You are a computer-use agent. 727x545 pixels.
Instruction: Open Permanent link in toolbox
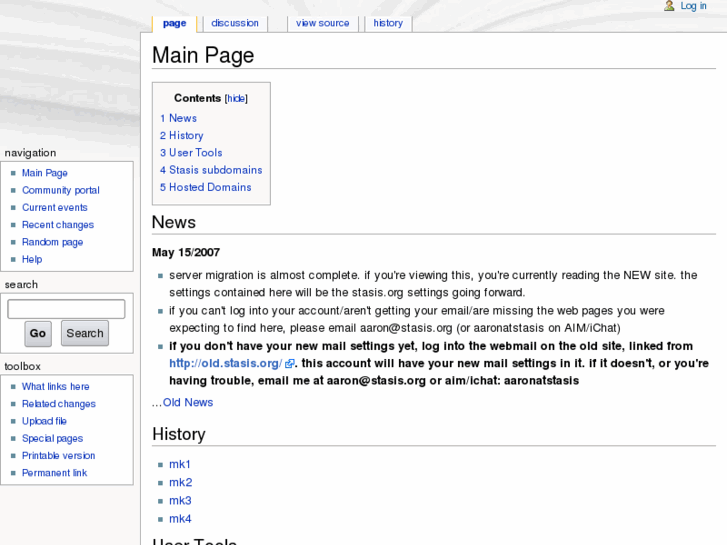[55, 473]
